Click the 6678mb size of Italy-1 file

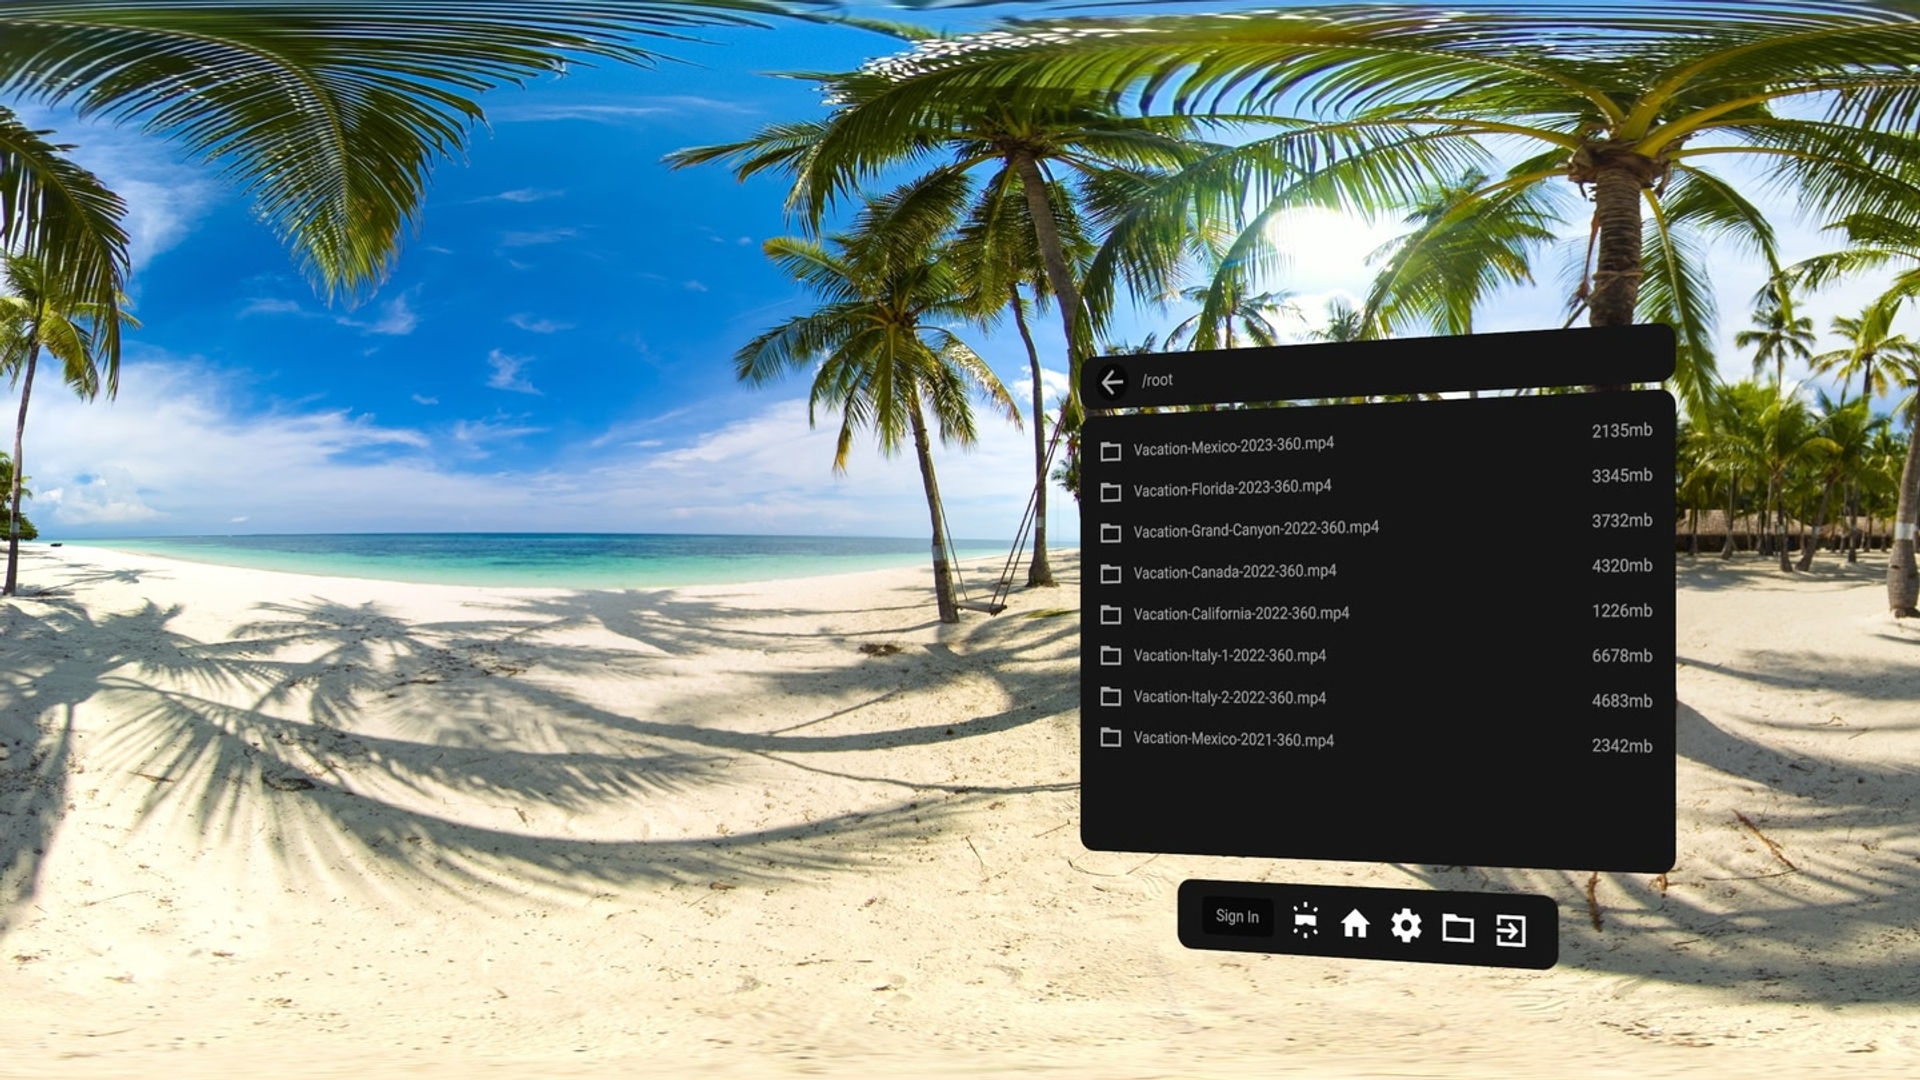(x=1622, y=656)
